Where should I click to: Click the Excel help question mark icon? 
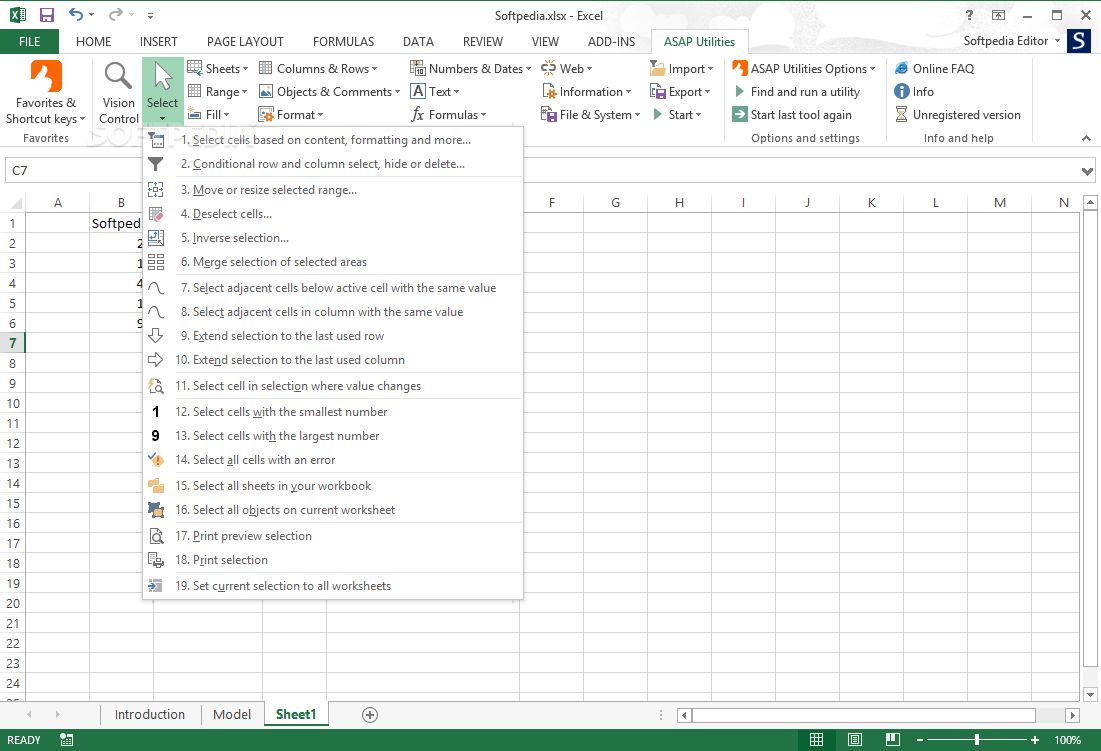tap(969, 15)
